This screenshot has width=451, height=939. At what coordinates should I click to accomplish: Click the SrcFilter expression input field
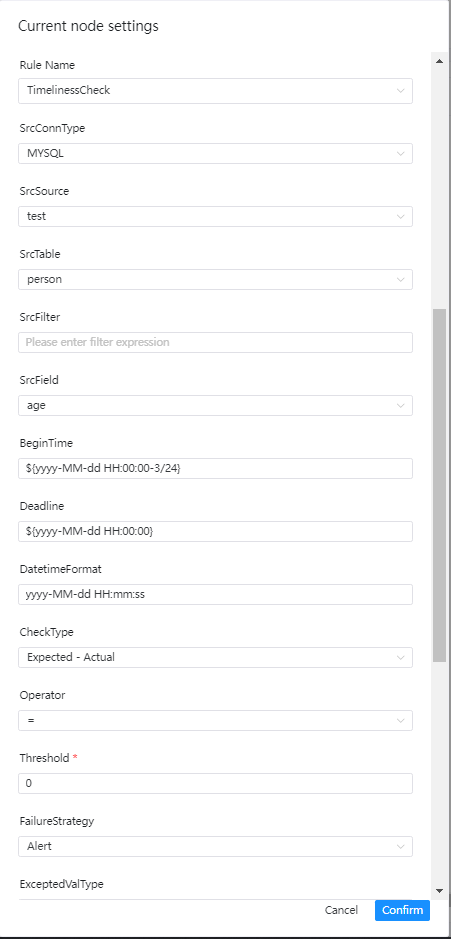tap(215, 343)
